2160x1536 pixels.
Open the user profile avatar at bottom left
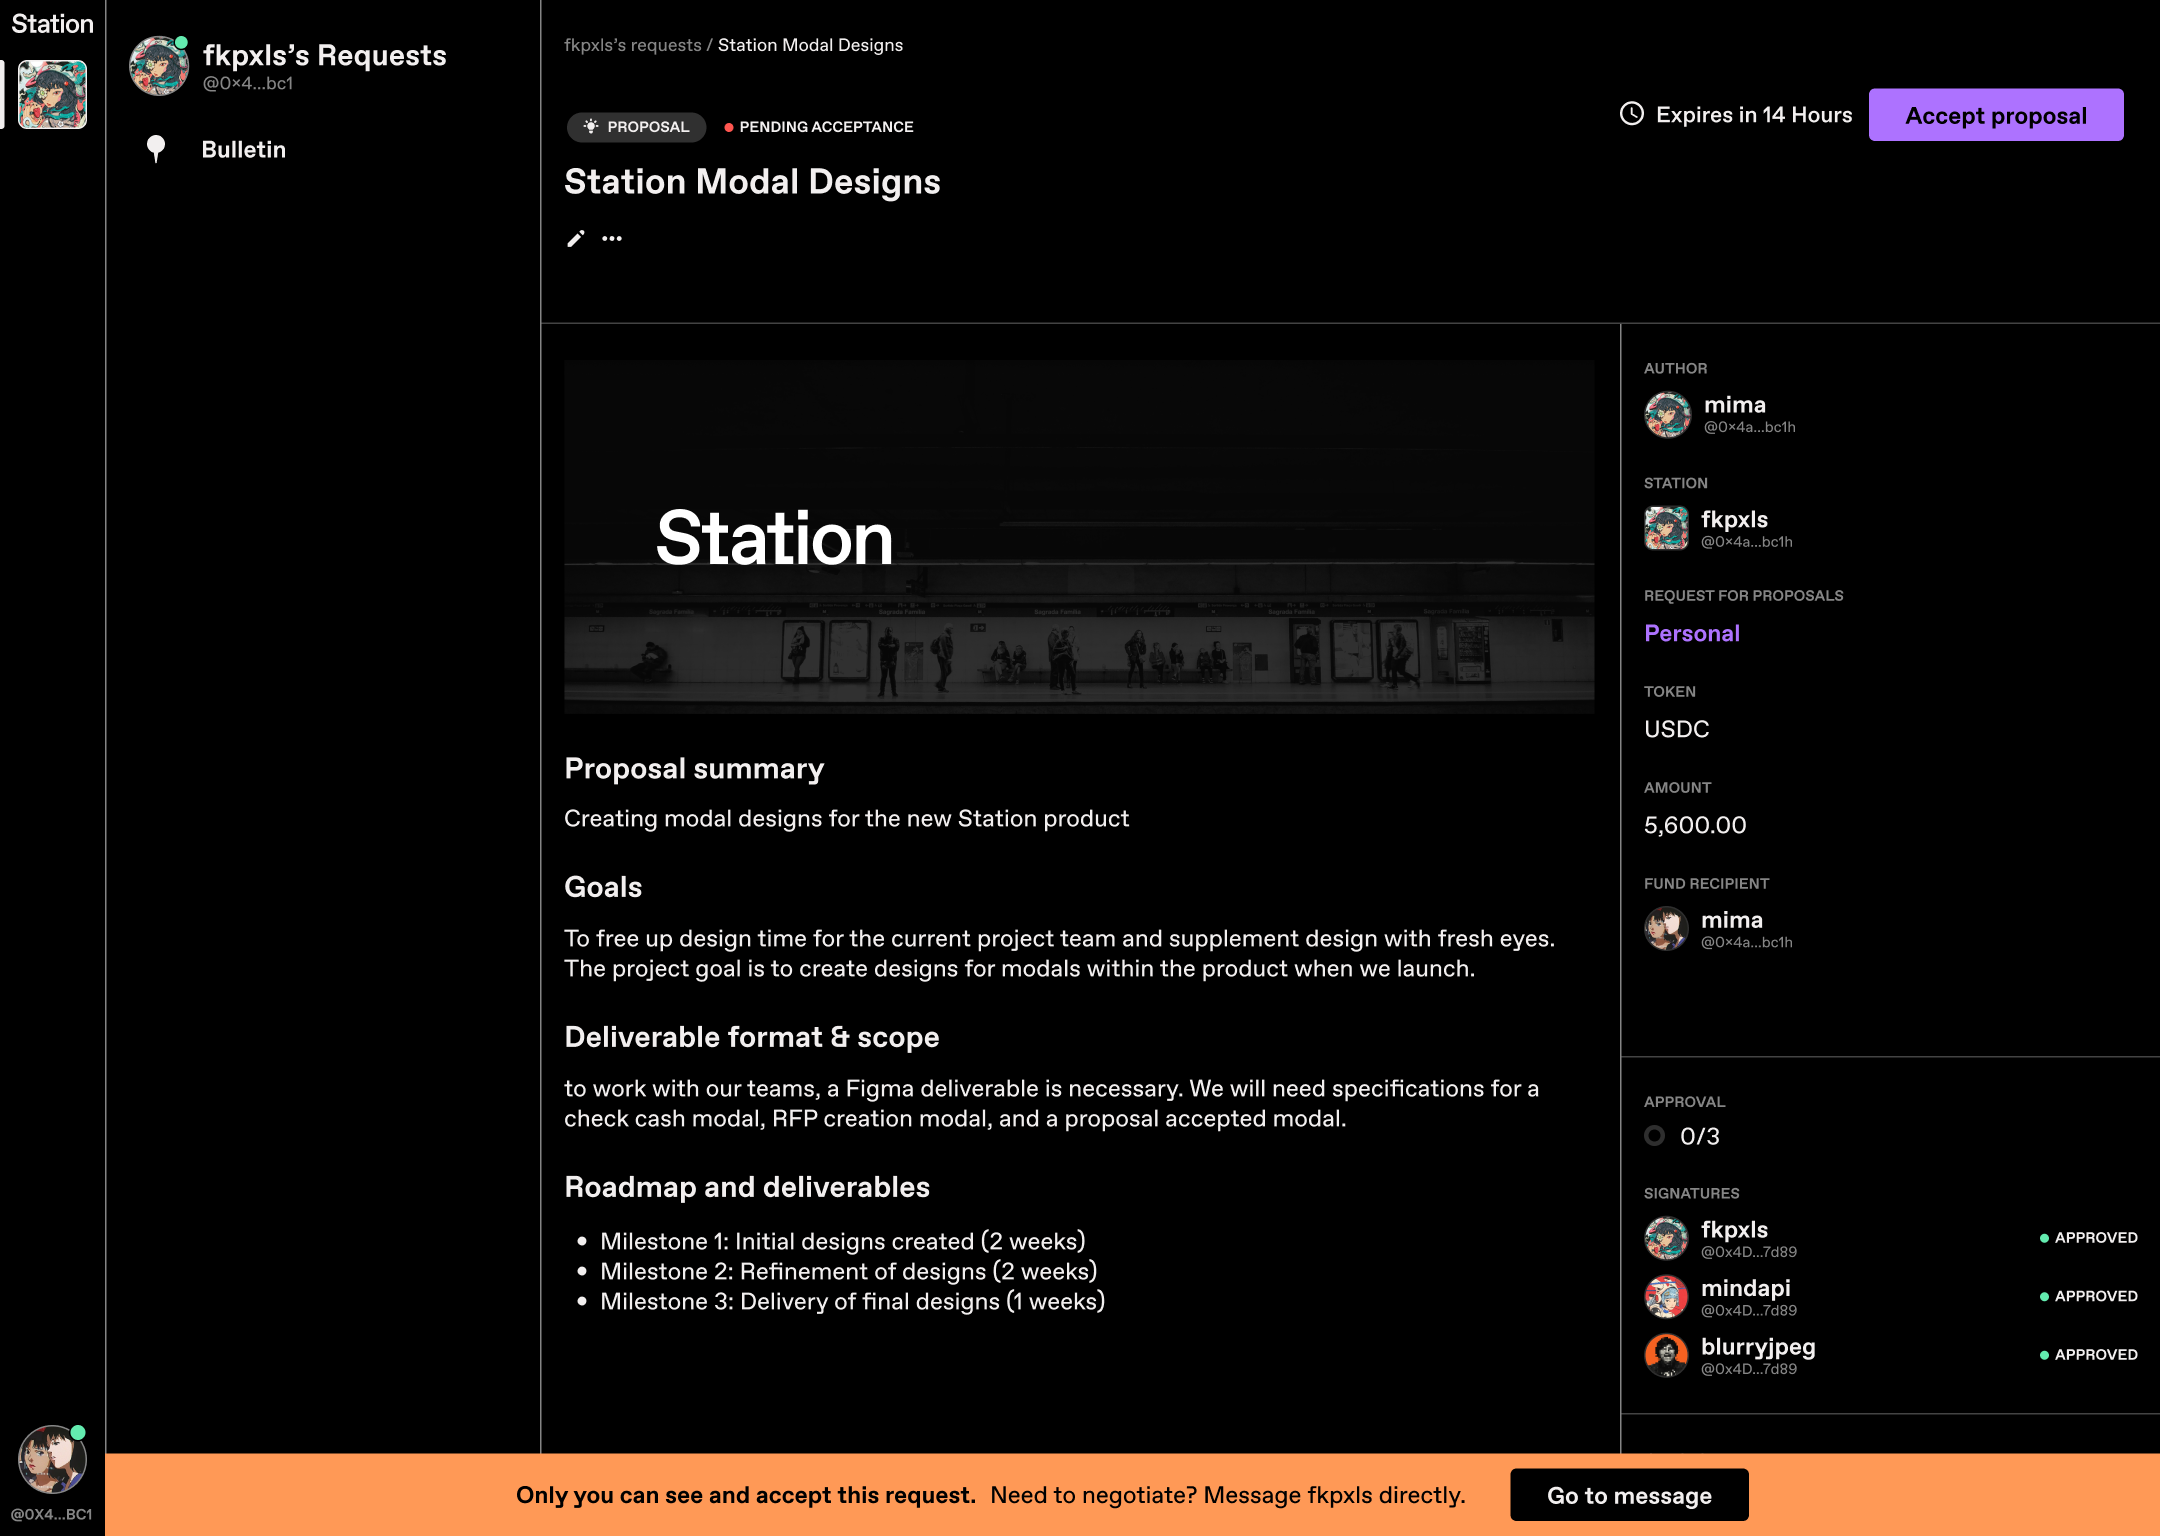coord(52,1459)
